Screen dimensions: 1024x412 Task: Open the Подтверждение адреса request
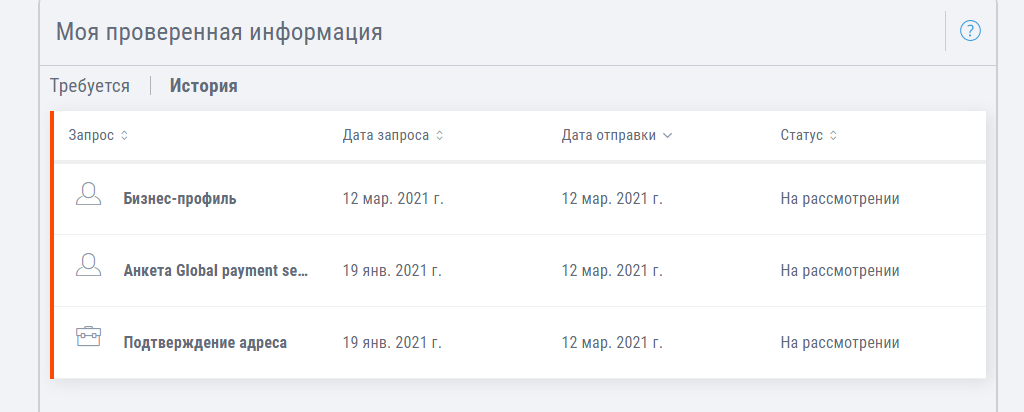pyautogui.click(x=205, y=342)
